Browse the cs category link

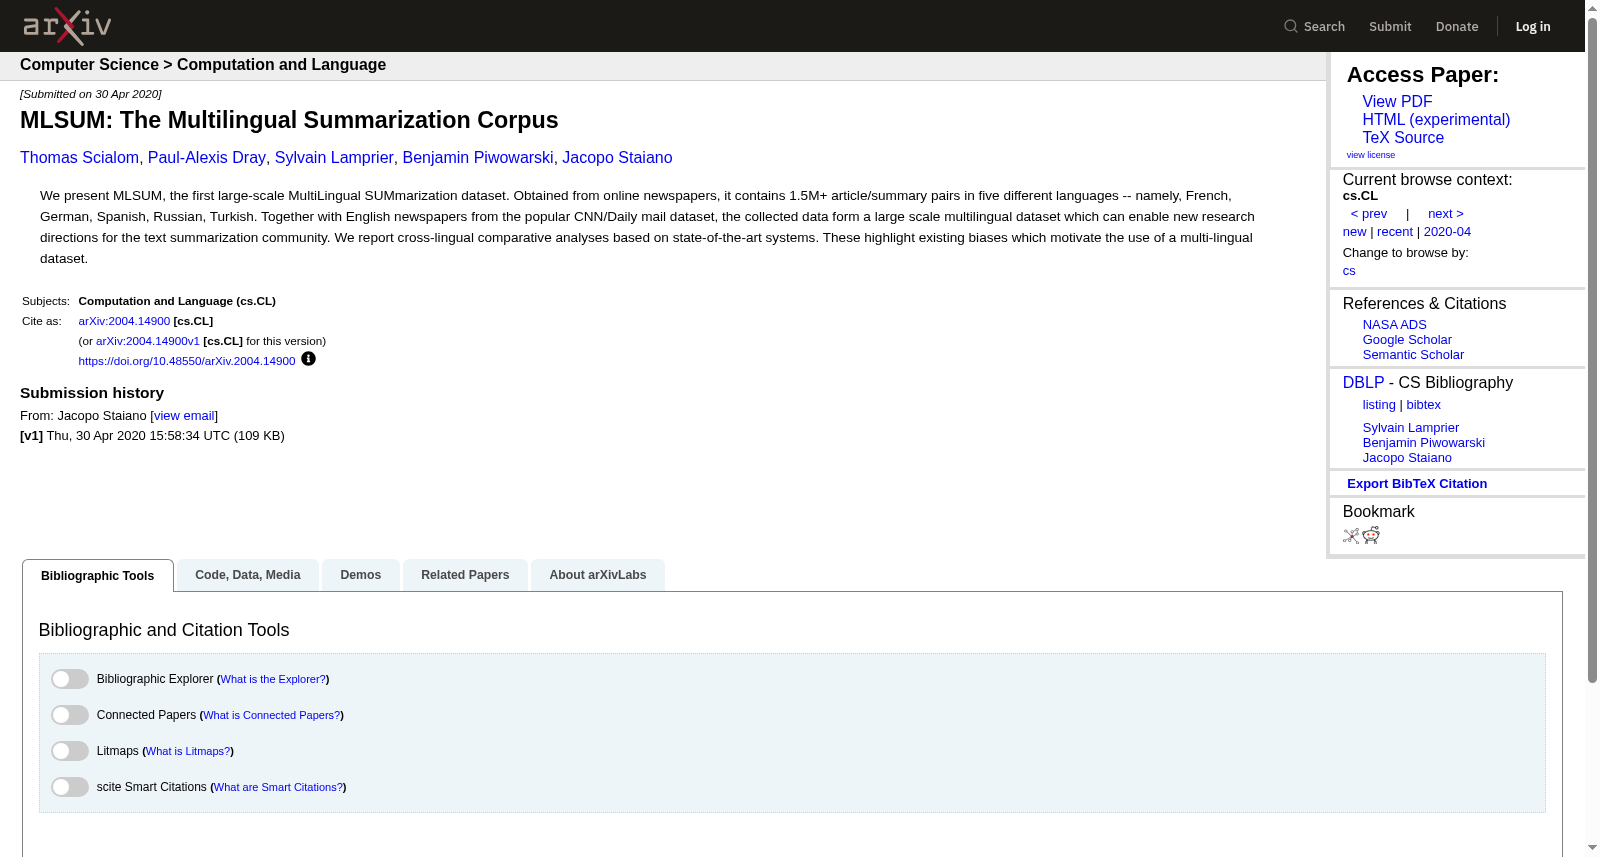point(1349,271)
